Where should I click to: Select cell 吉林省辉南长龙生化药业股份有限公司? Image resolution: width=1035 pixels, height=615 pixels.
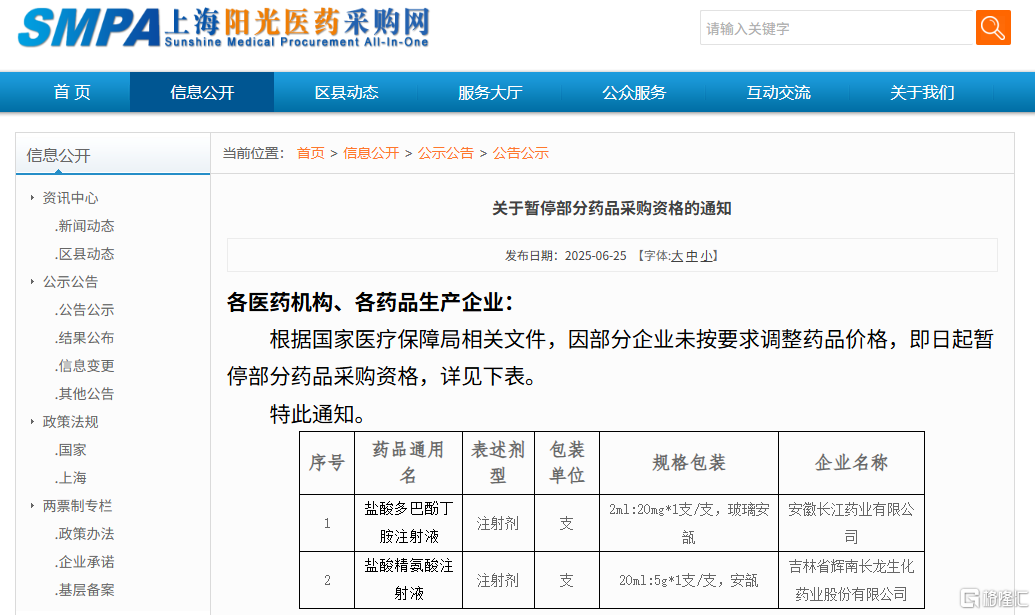[x=851, y=579]
